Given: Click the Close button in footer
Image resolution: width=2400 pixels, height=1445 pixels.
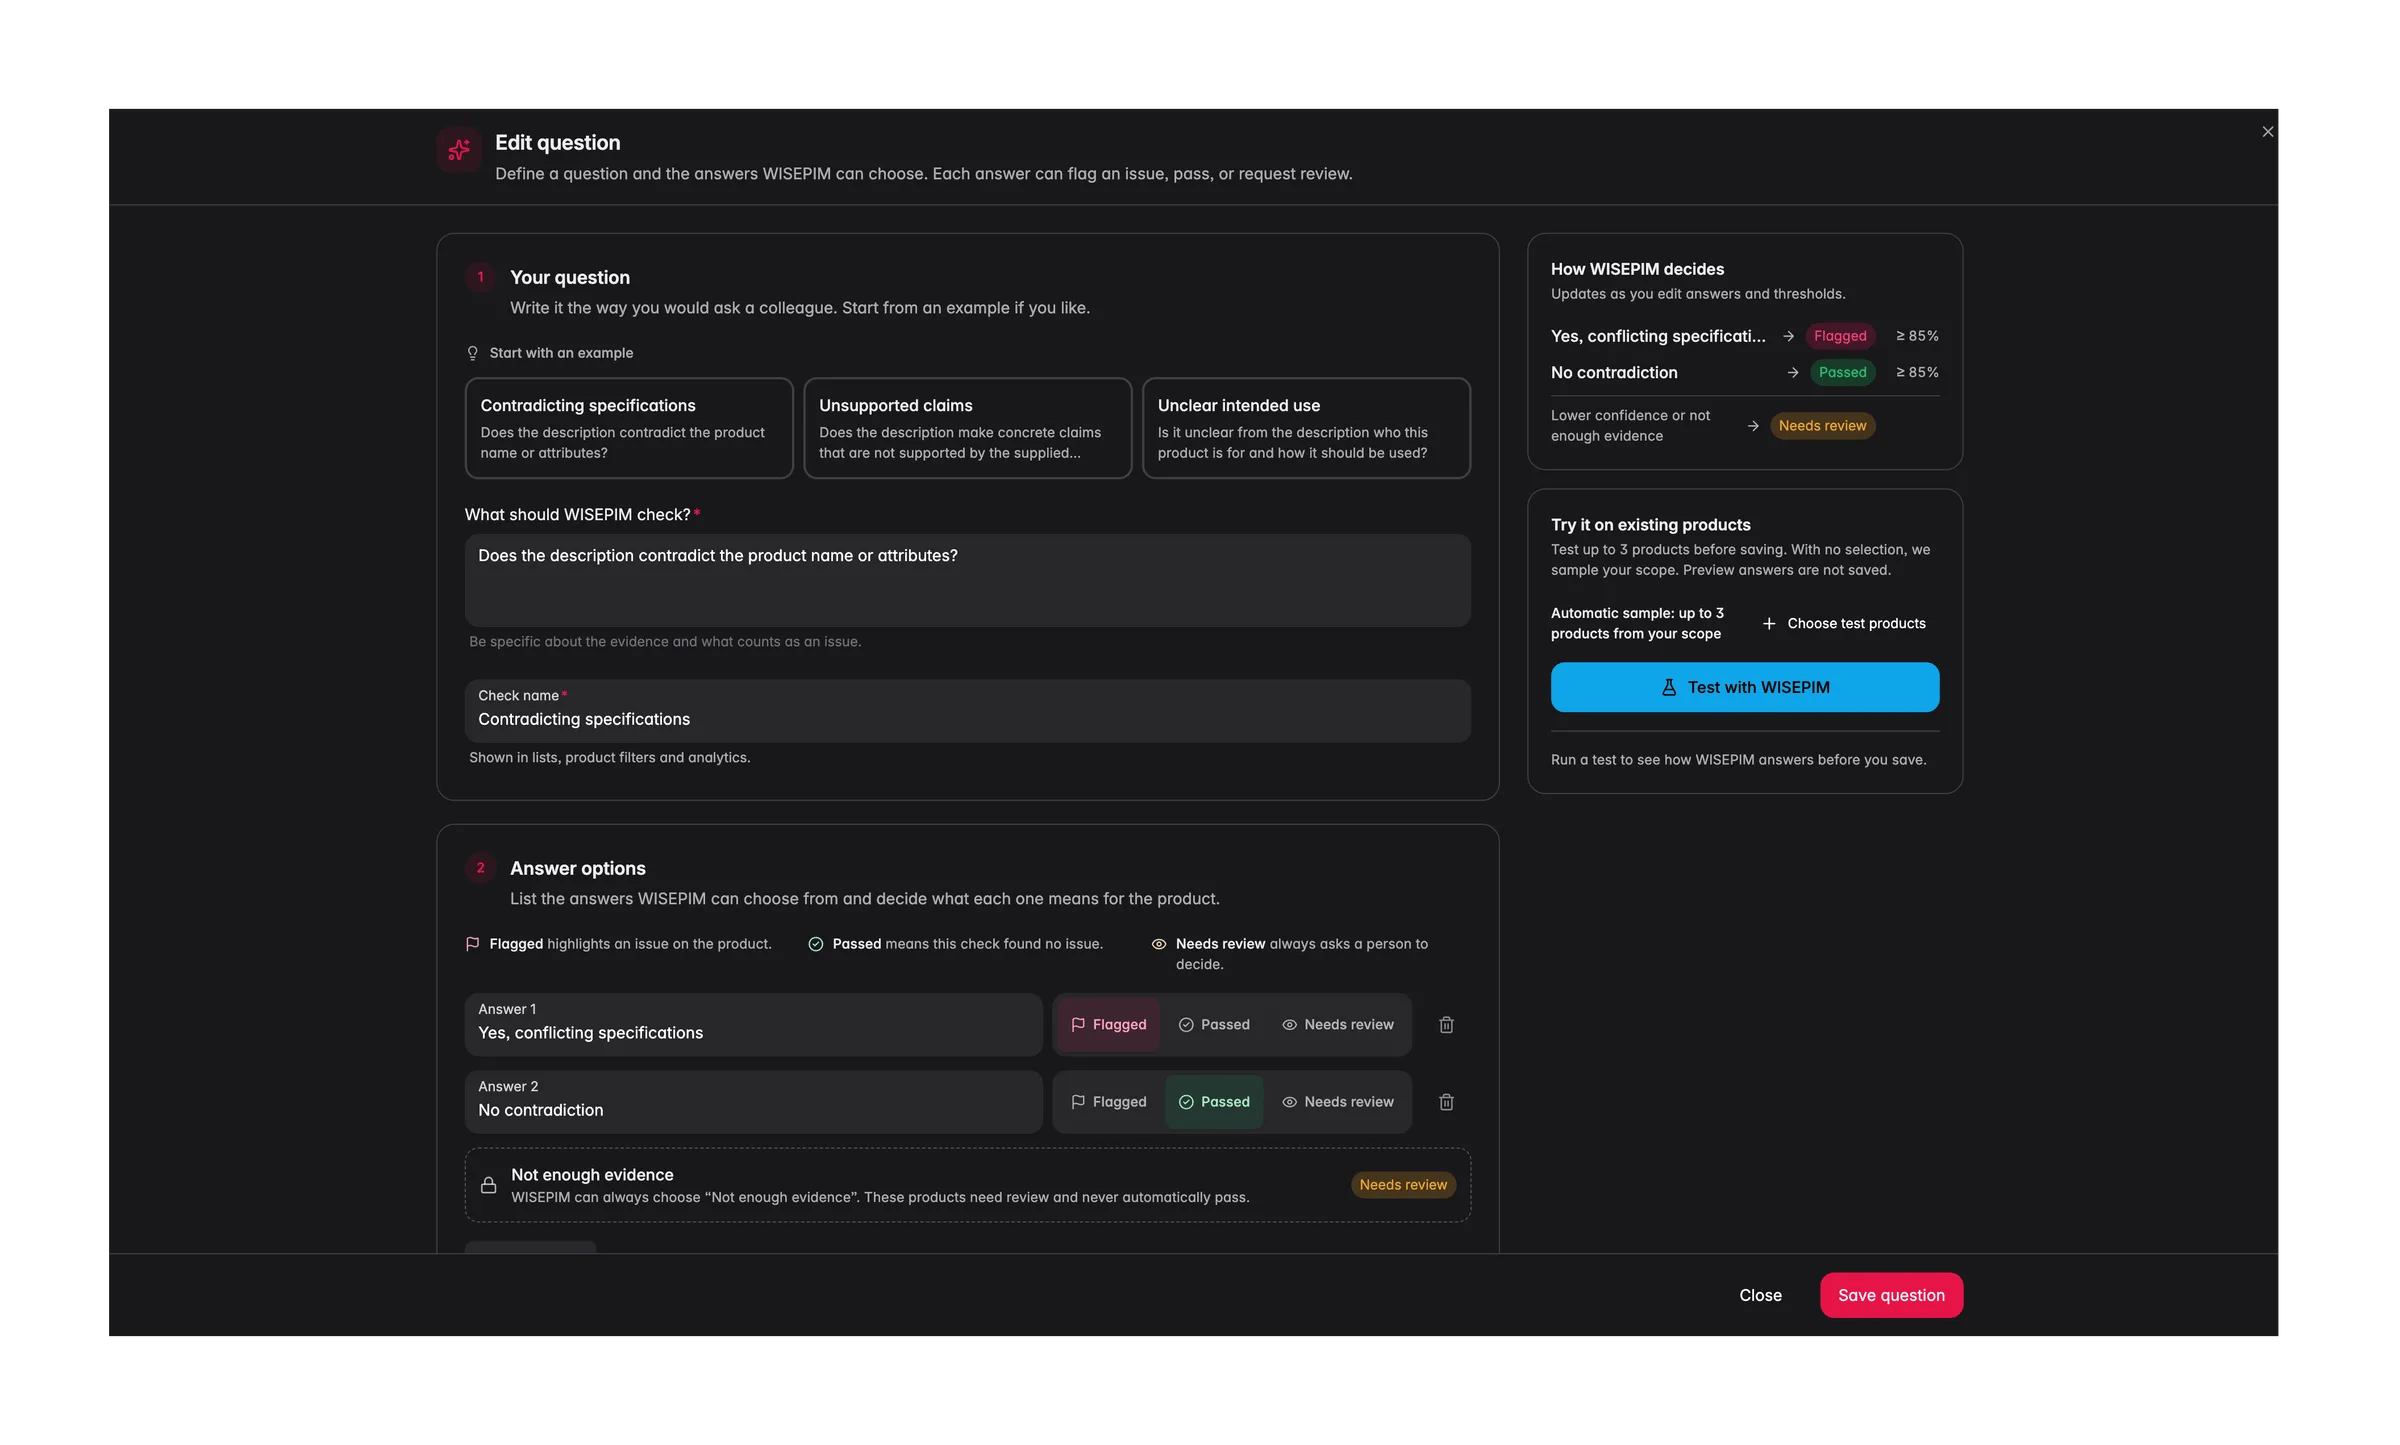Looking at the screenshot, I should click(1760, 1295).
